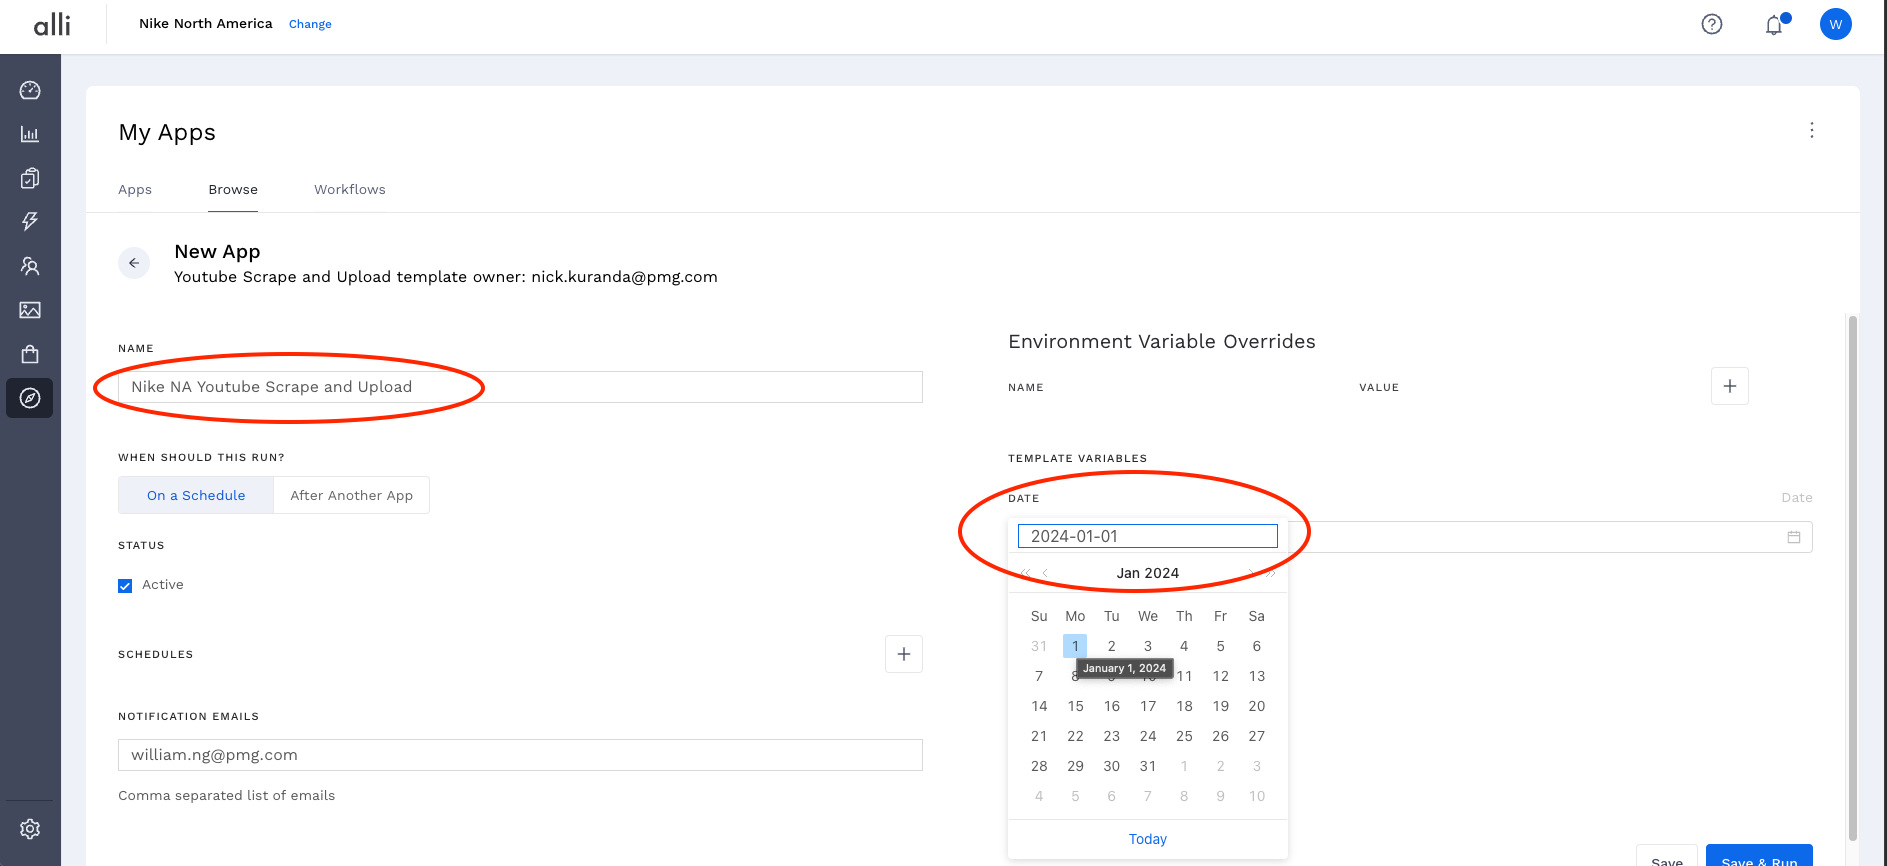1887x866 pixels.
Task: Go back using the arrow button
Action: (x=134, y=263)
